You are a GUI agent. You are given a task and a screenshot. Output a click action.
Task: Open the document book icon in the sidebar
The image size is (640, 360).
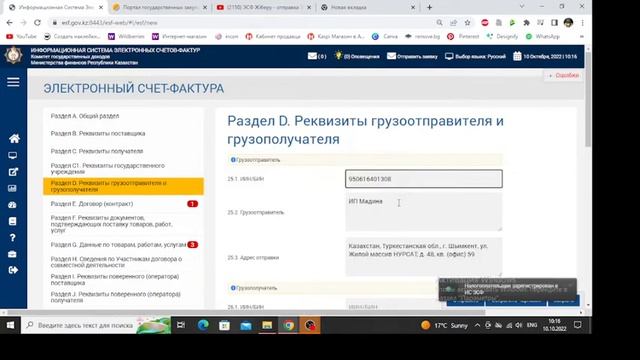[13, 221]
